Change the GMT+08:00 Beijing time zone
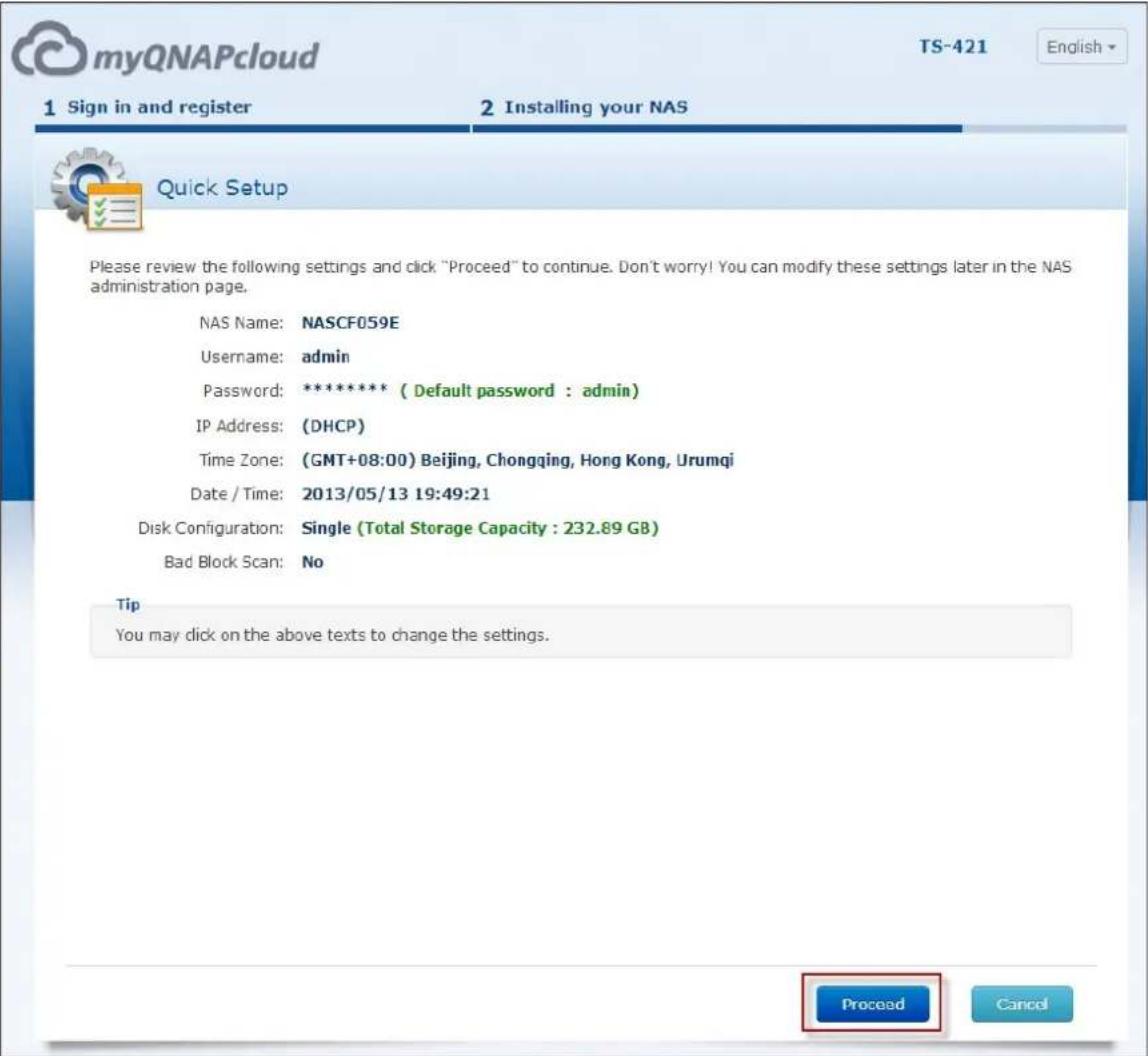This screenshot has height=1056, width=1148. [518, 461]
